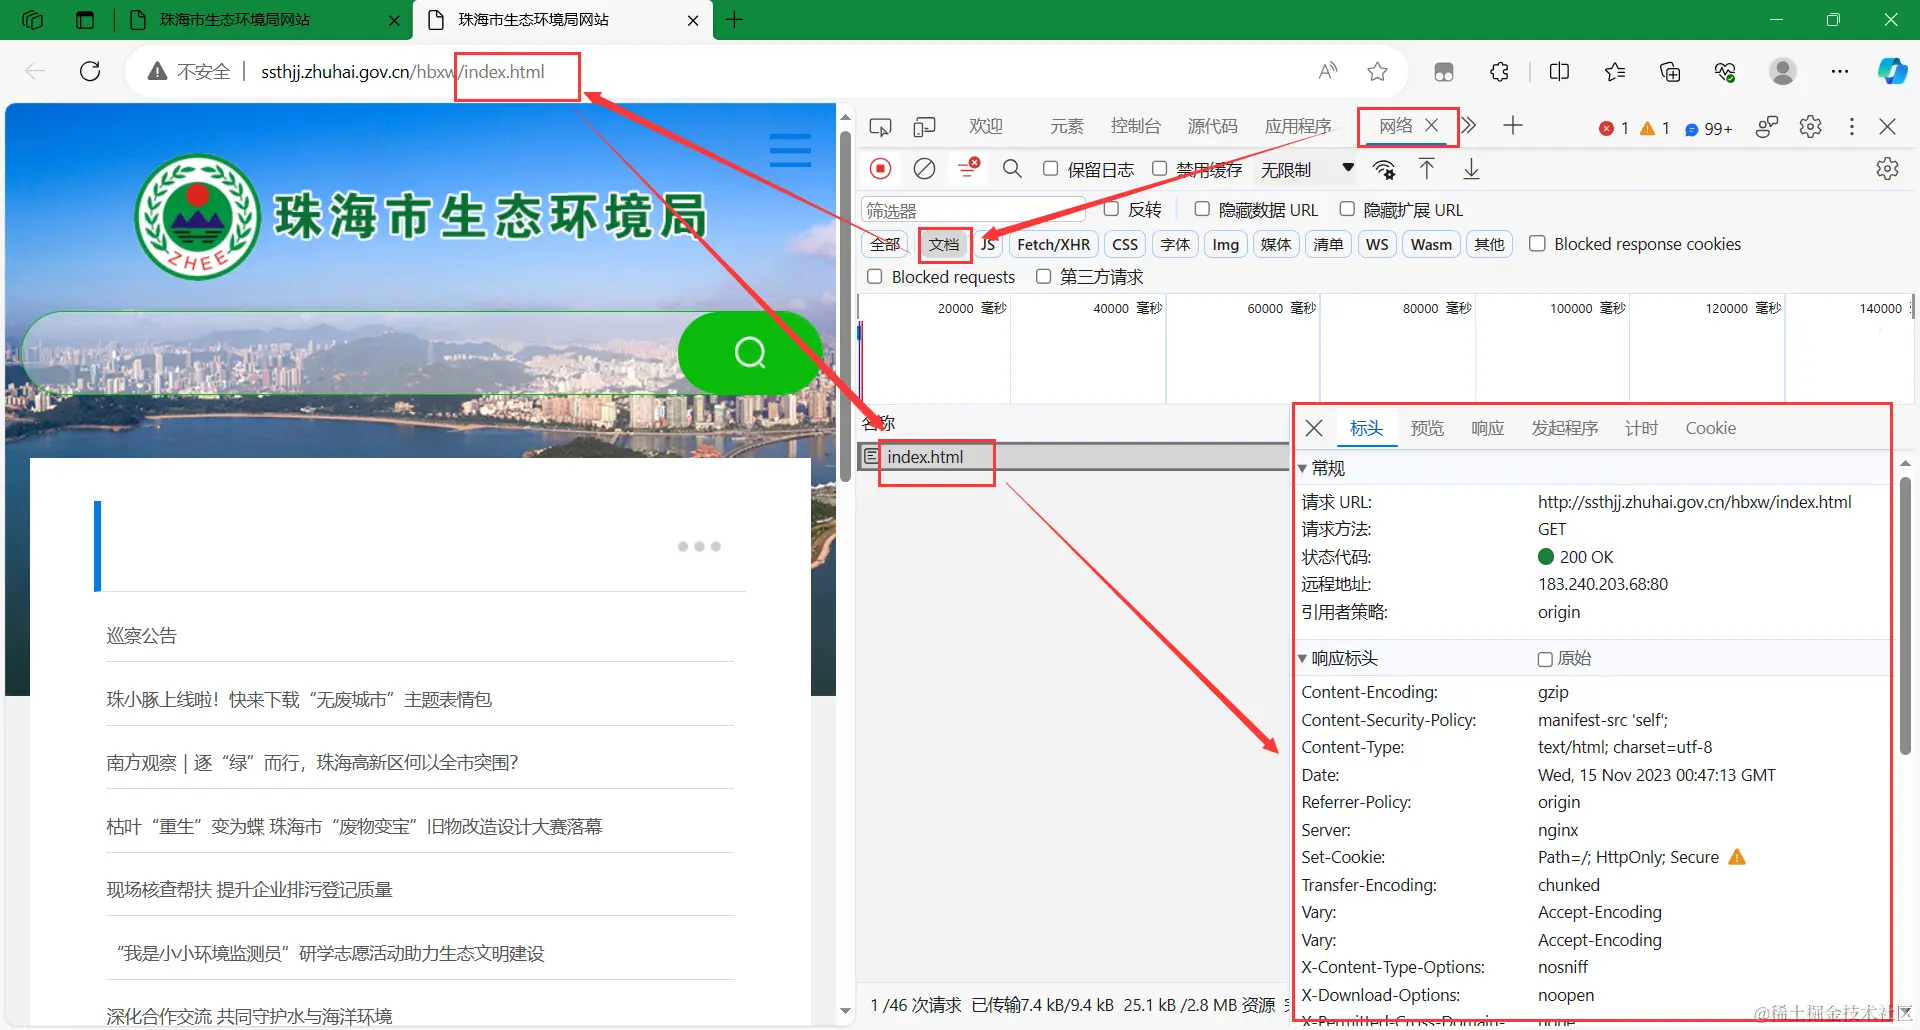Open network panel settings gear
This screenshot has height=1030, width=1920.
tap(1887, 169)
